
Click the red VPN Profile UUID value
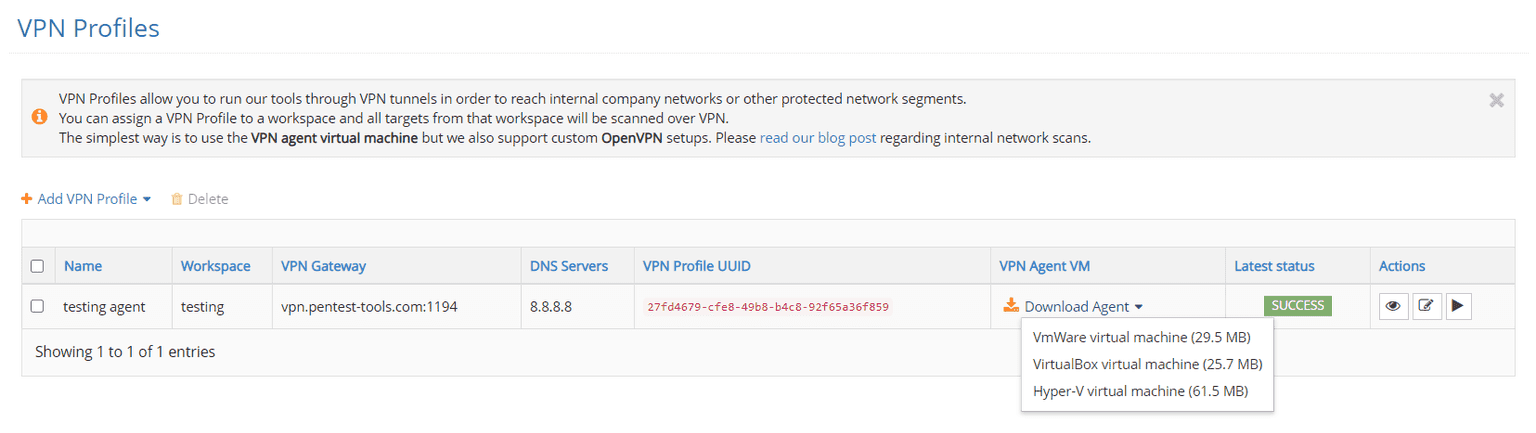pyautogui.click(x=767, y=307)
